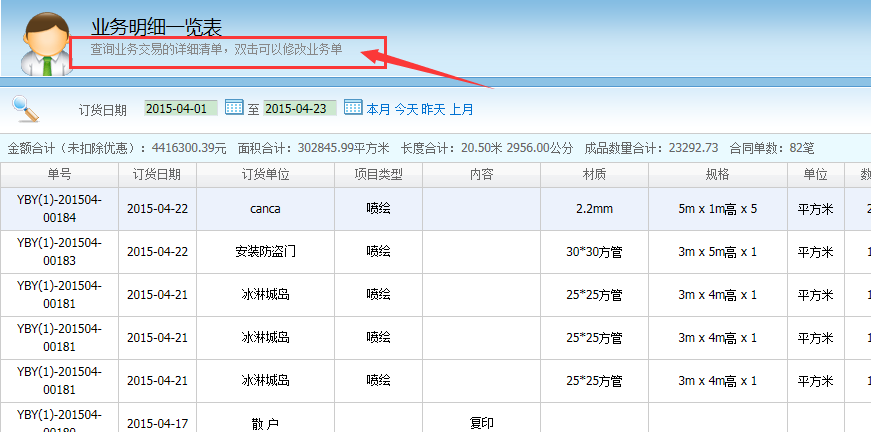This screenshot has width=871, height=432.
Task: Click the 单号 column header
Action: (59, 174)
